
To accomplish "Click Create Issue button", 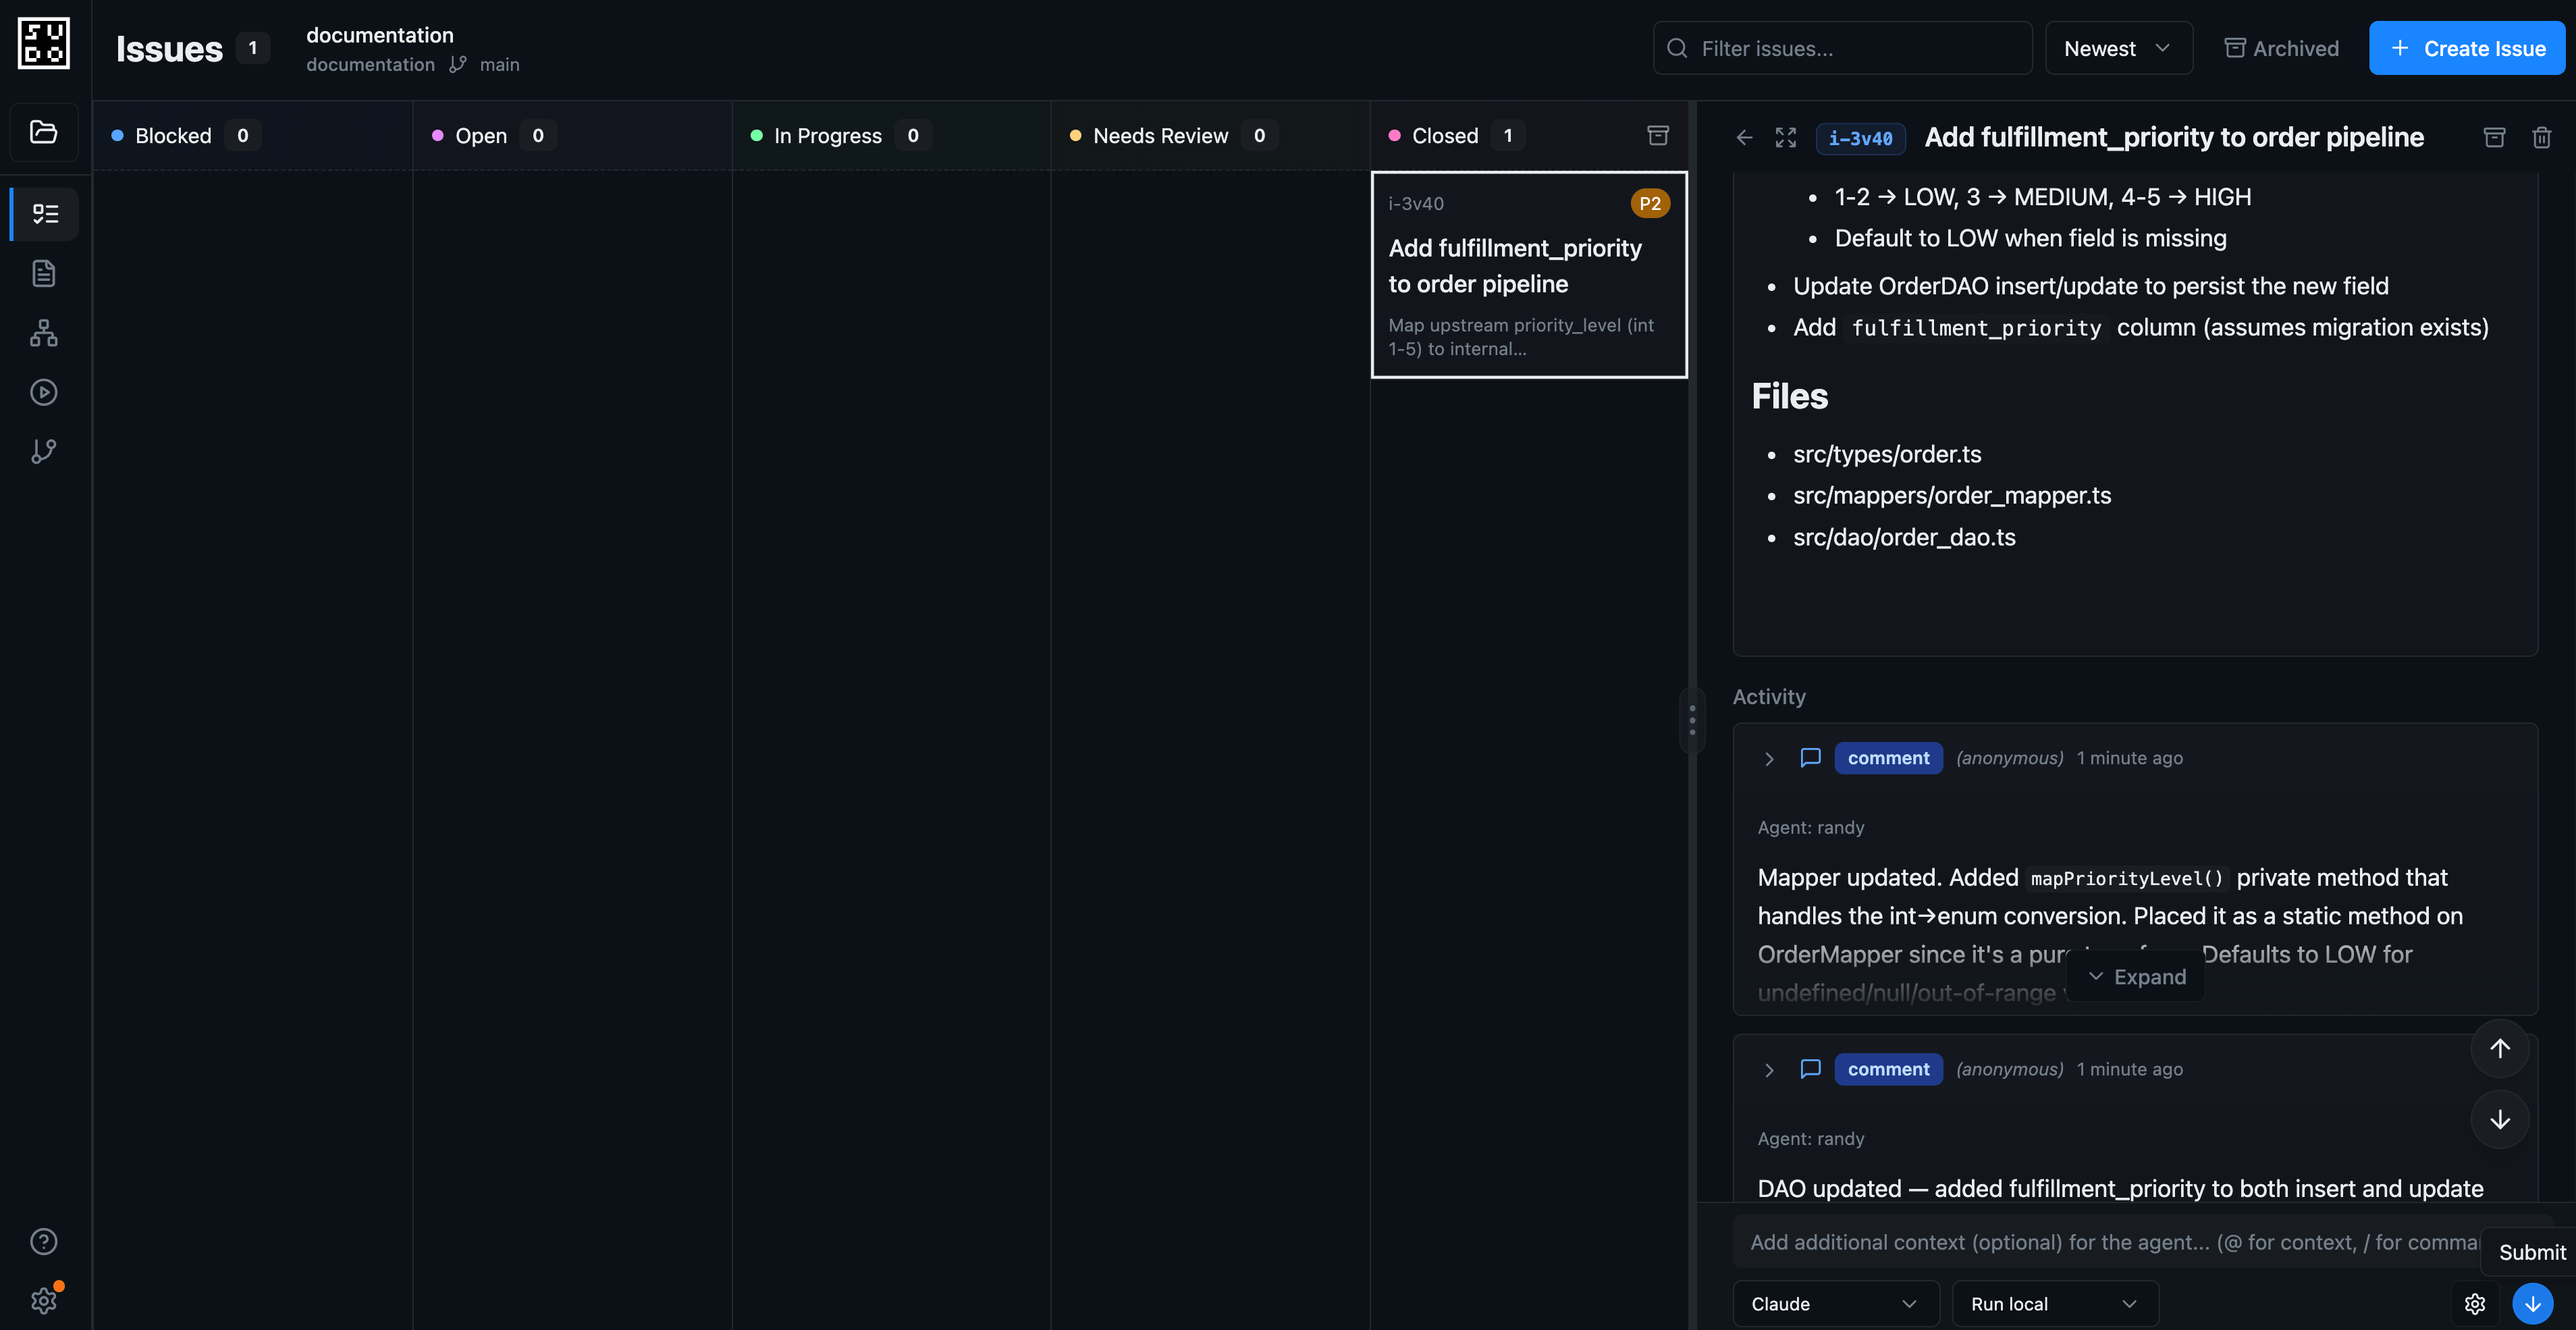I will click(x=2467, y=48).
